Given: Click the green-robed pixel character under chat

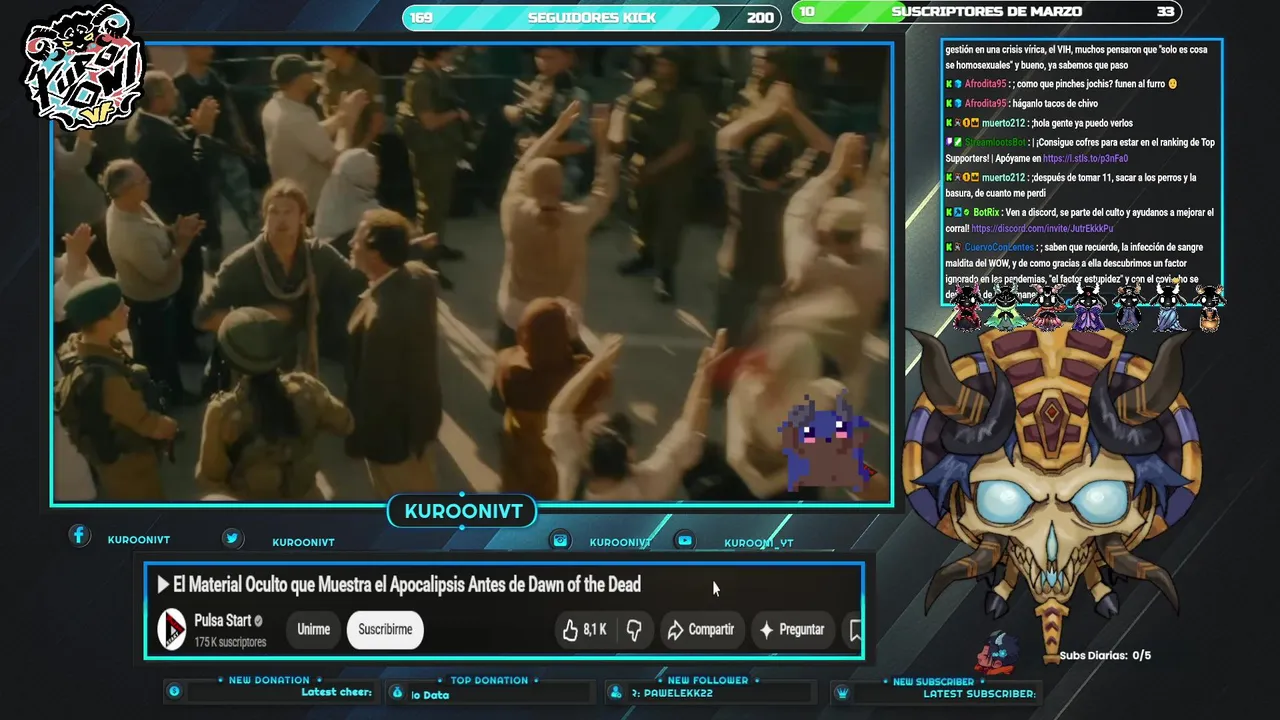Looking at the screenshot, I should (x=1006, y=307).
